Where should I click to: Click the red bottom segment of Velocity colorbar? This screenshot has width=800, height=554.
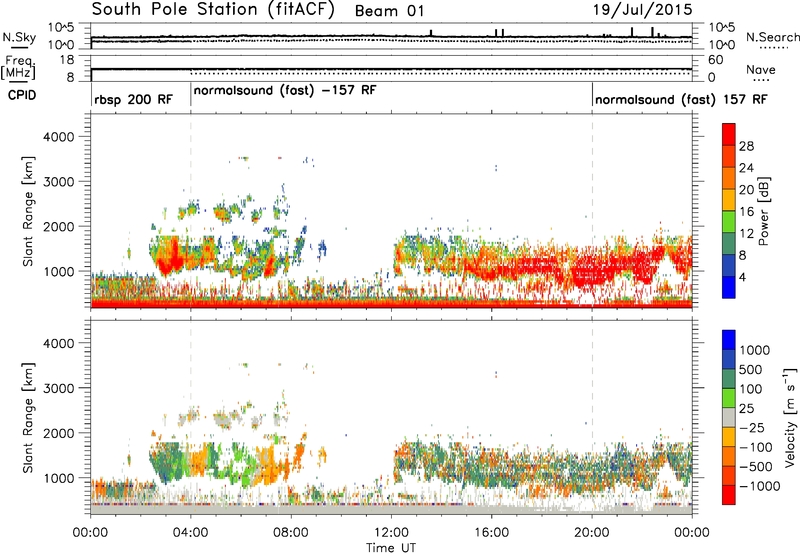coord(729,495)
